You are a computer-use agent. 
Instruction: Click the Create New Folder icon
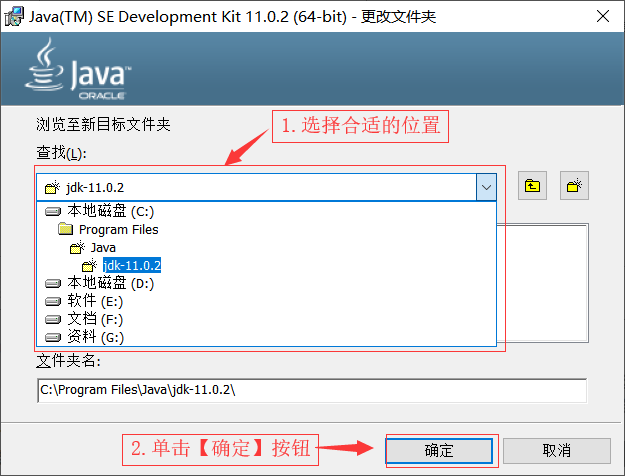point(574,186)
